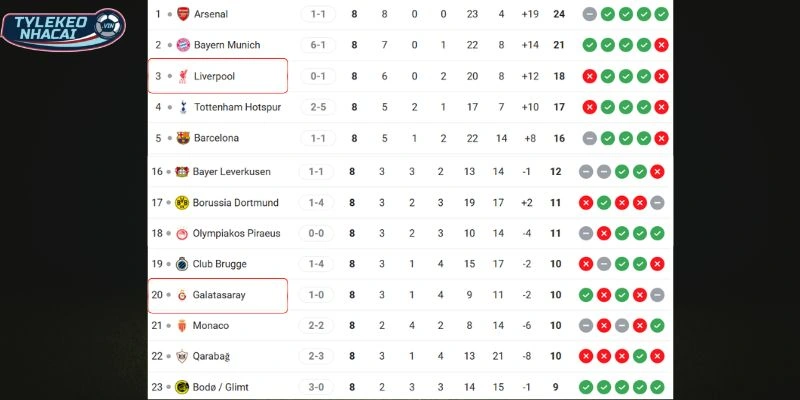Click the Arsenal club crest icon
The width and height of the screenshot is (800, 400).
[x=182, y=15]
